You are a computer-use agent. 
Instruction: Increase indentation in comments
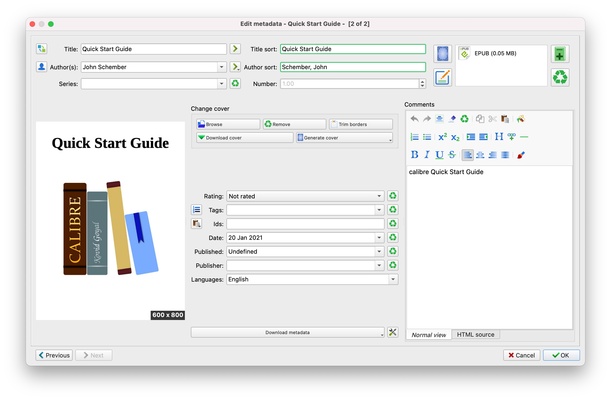tap(471, 137)
